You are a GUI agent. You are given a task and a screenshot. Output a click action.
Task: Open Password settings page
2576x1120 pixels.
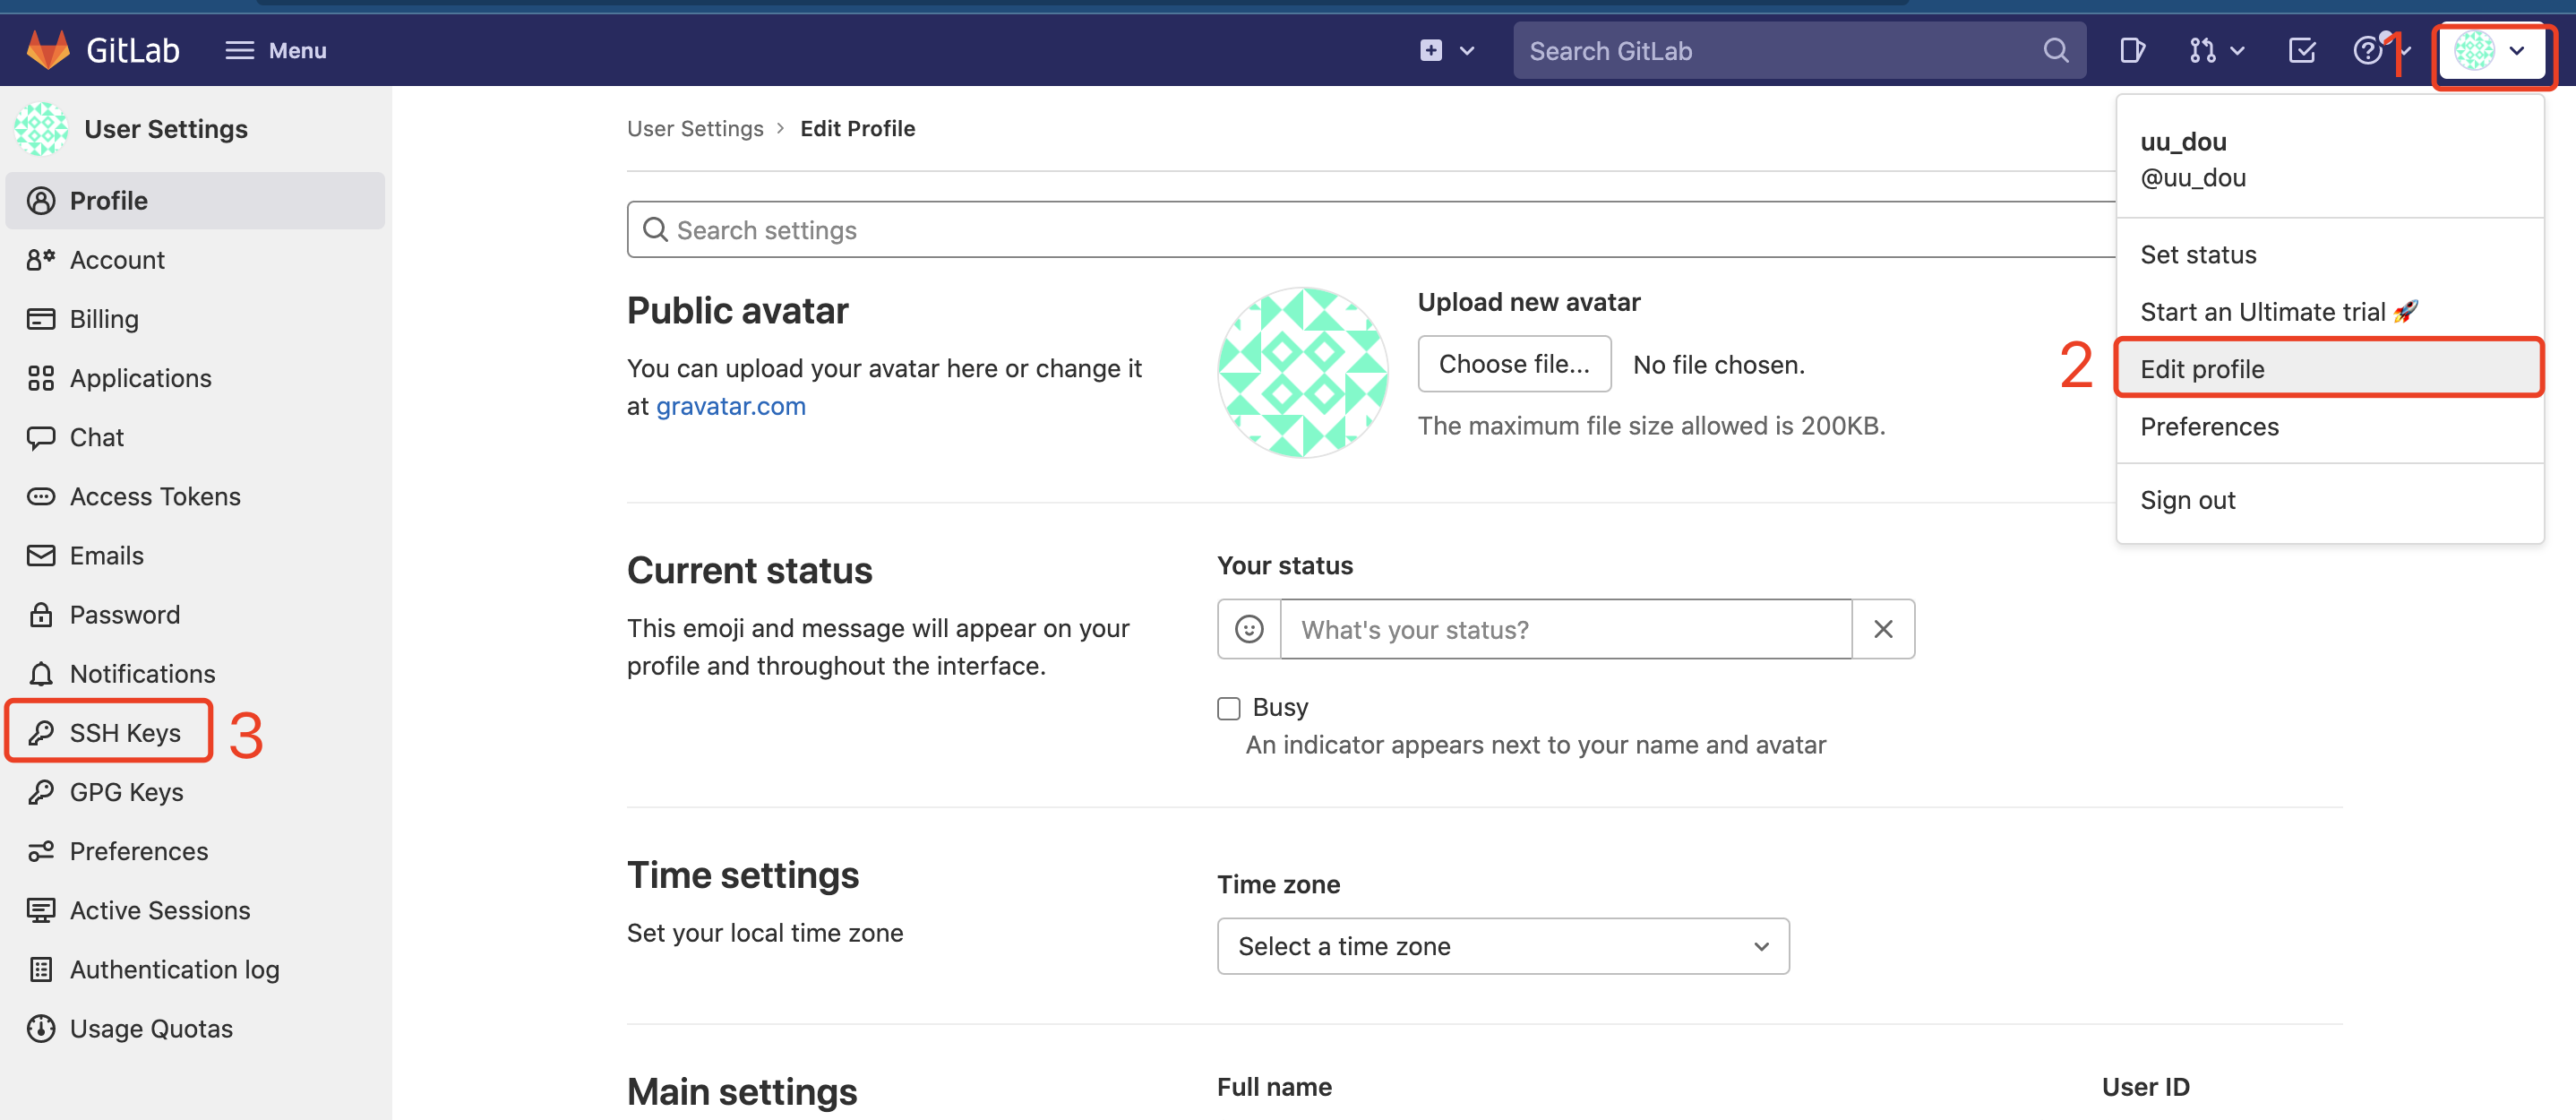coord(195,614)
